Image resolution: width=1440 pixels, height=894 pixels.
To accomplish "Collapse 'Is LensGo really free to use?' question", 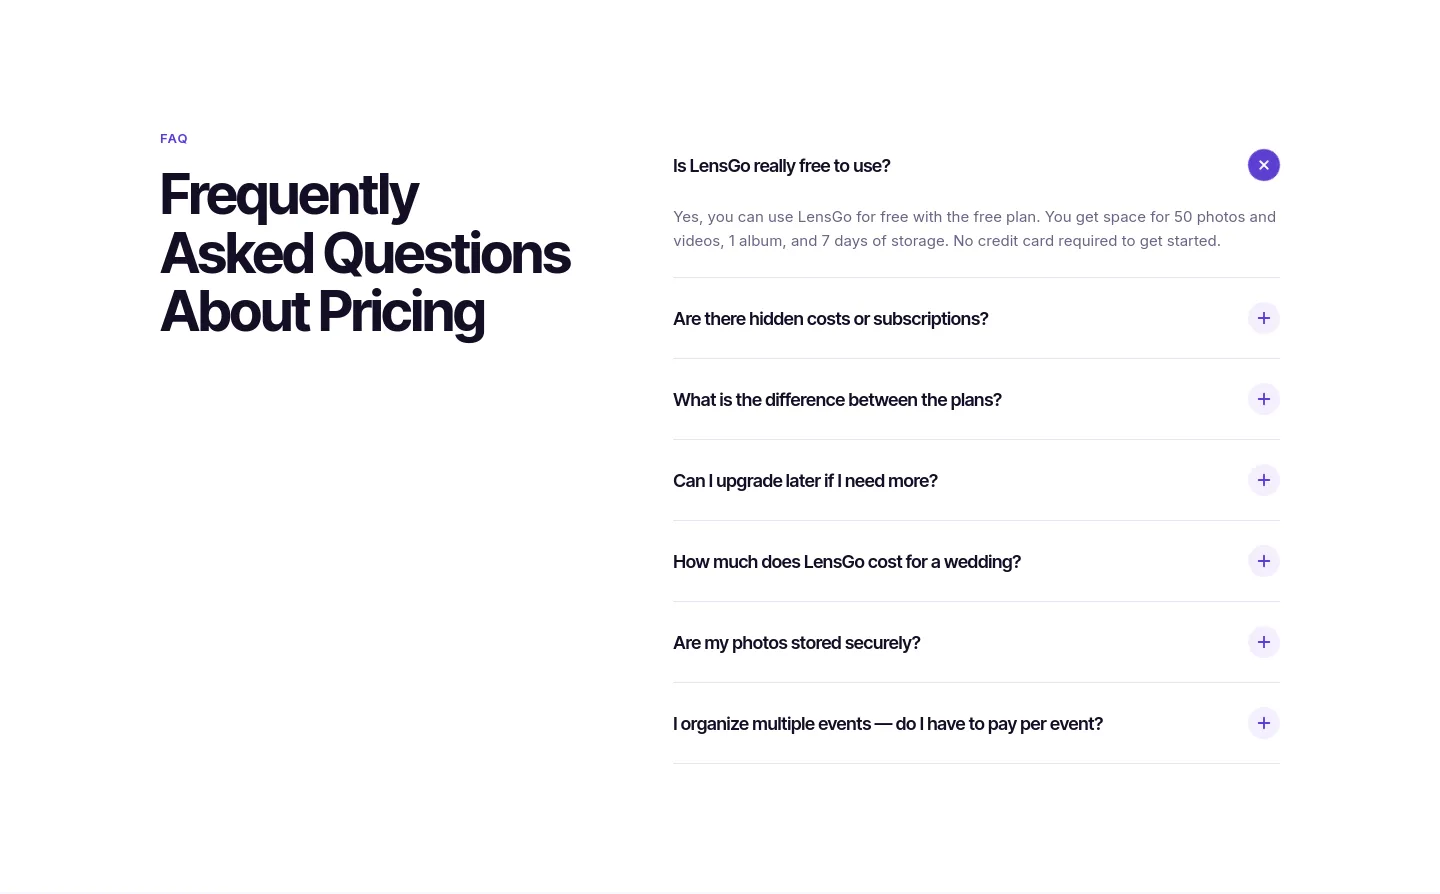I will (x=976, y=165).
